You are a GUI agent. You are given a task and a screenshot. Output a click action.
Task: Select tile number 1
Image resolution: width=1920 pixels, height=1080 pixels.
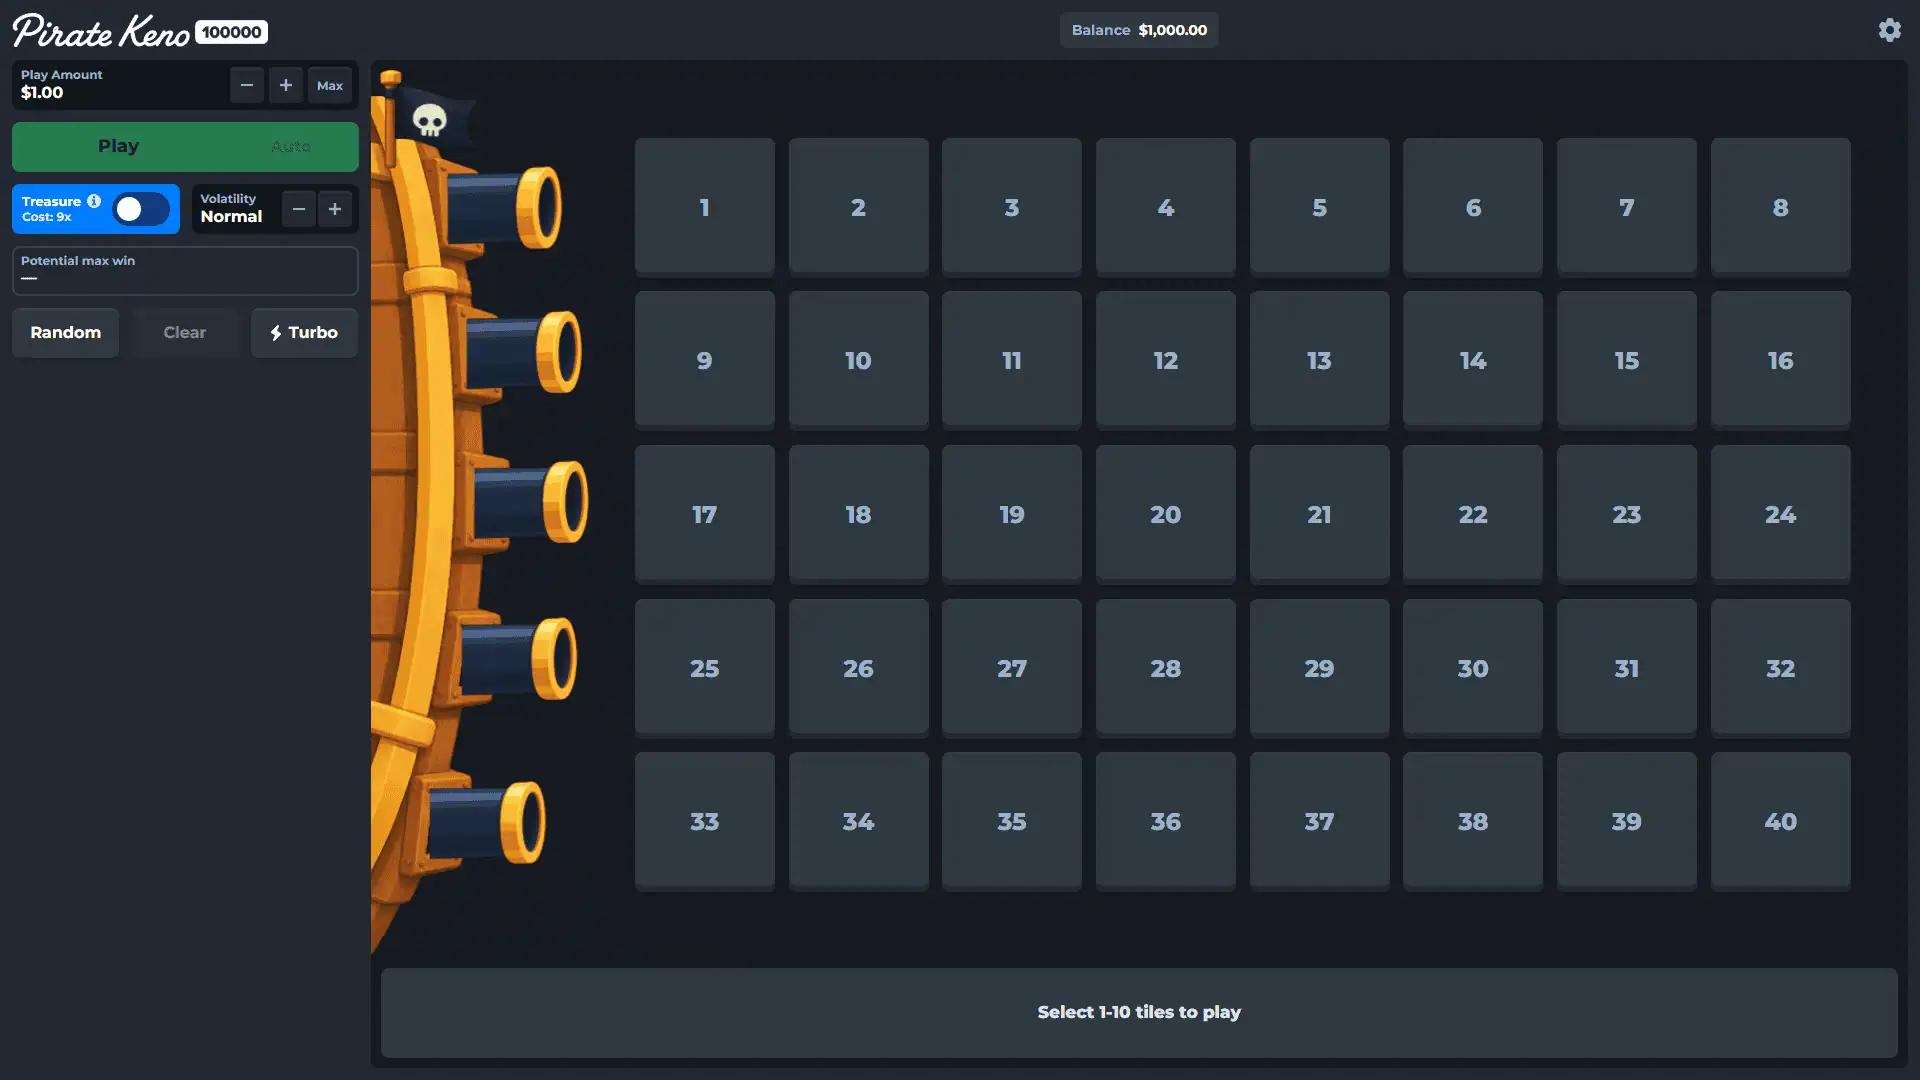click(705, 207)
